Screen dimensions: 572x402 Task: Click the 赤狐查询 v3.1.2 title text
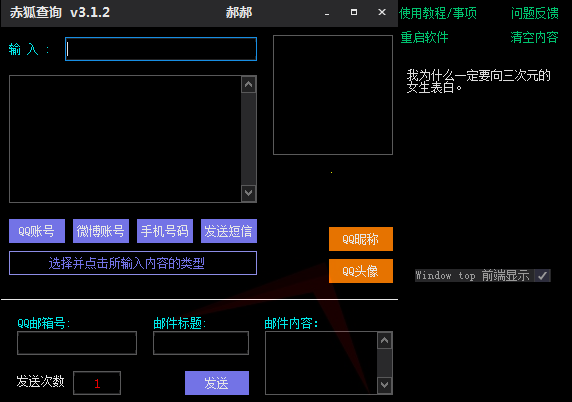tap(60, 13)
